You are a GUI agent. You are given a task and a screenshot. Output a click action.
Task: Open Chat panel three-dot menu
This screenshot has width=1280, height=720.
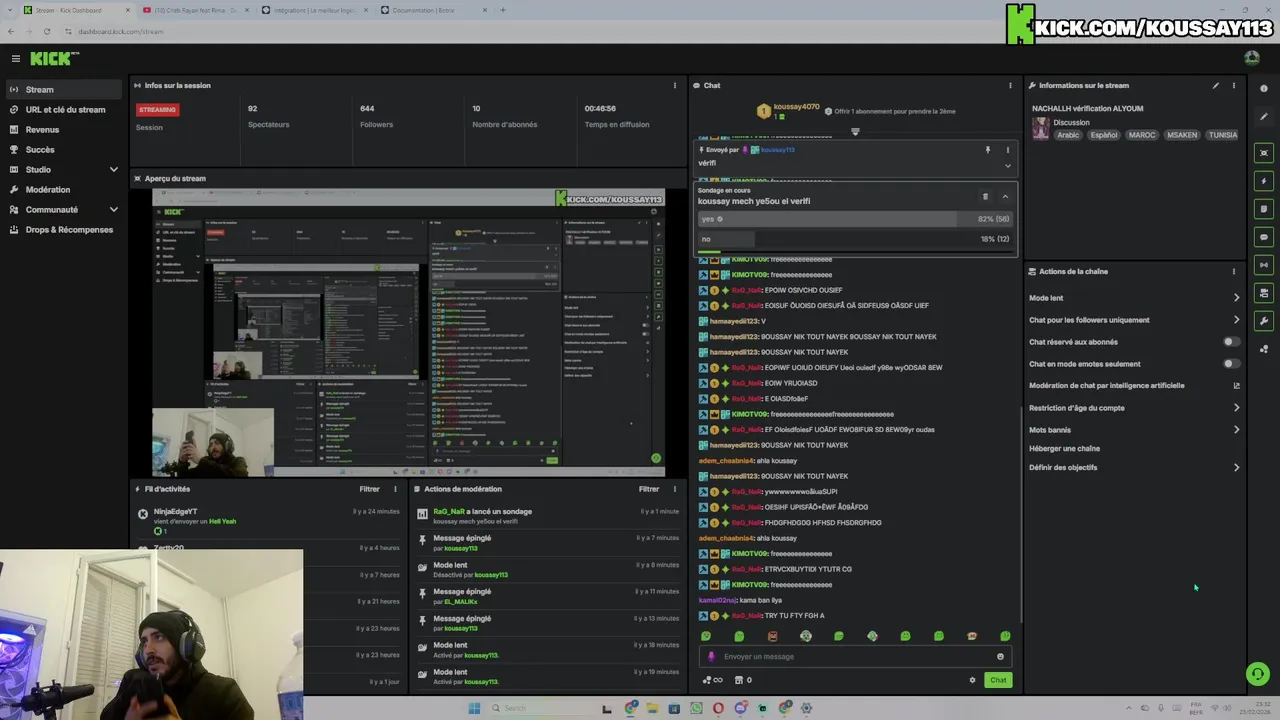[1010, 85]
